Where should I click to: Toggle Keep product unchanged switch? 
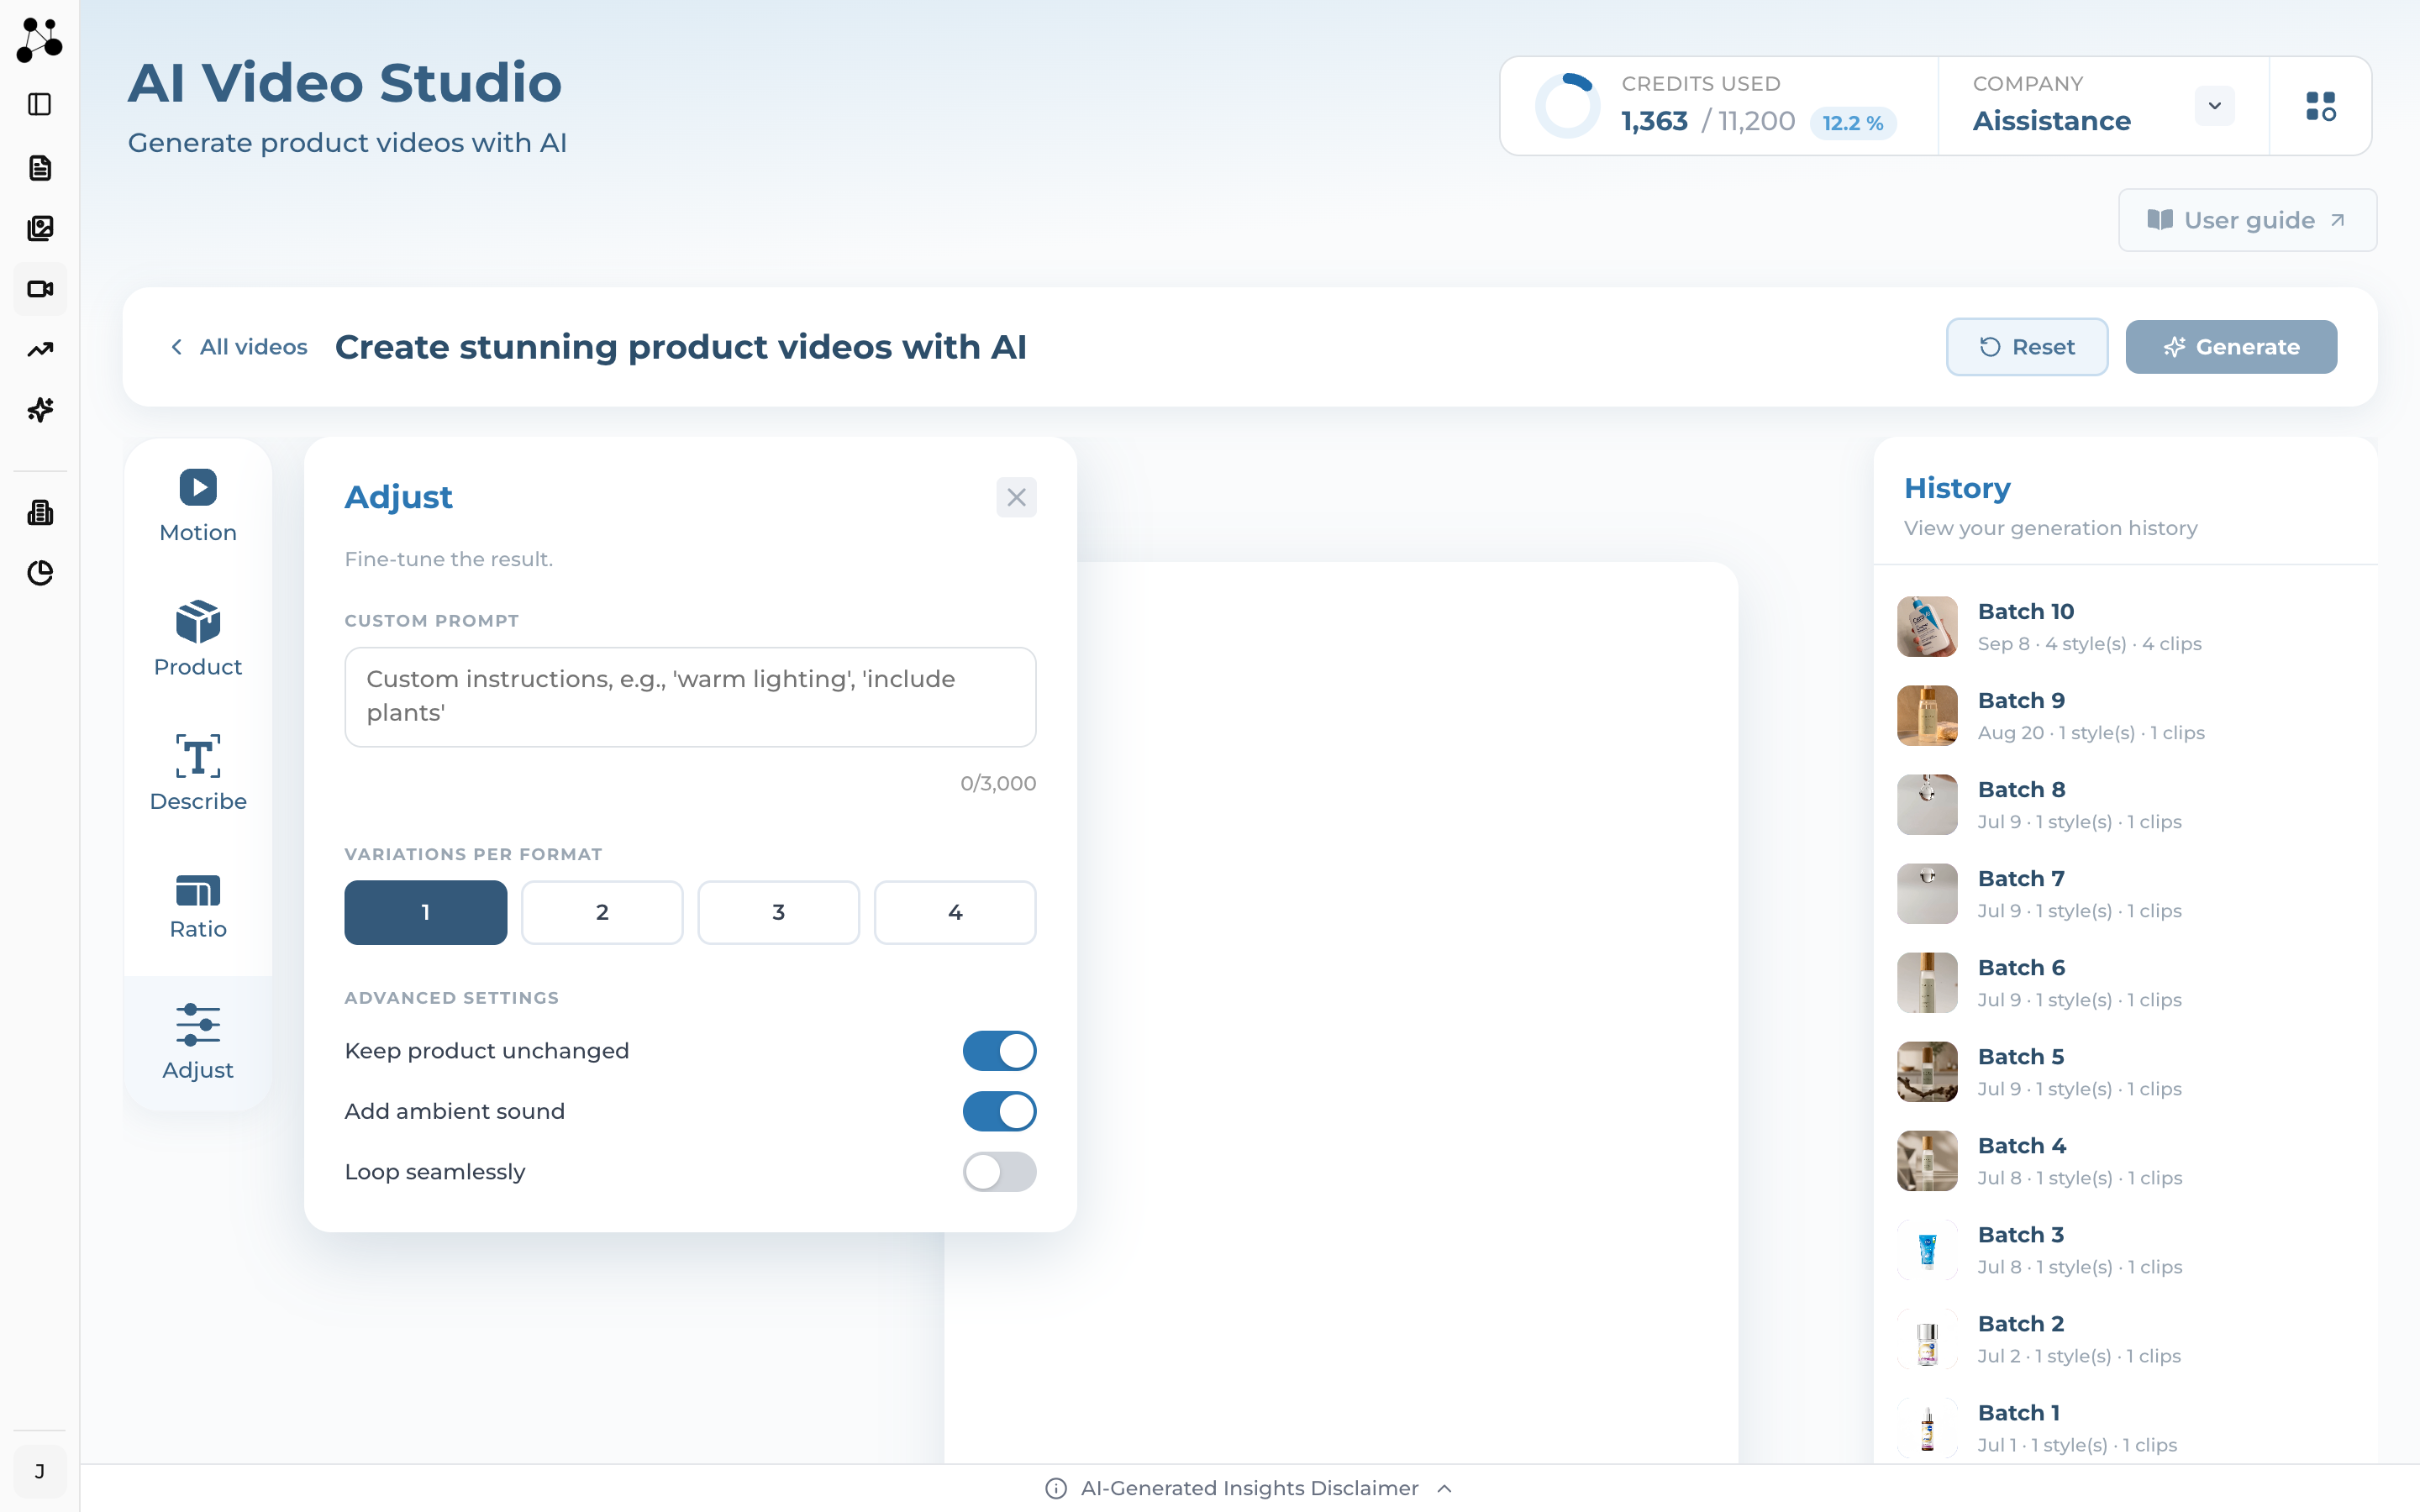tap(999, 1051)
